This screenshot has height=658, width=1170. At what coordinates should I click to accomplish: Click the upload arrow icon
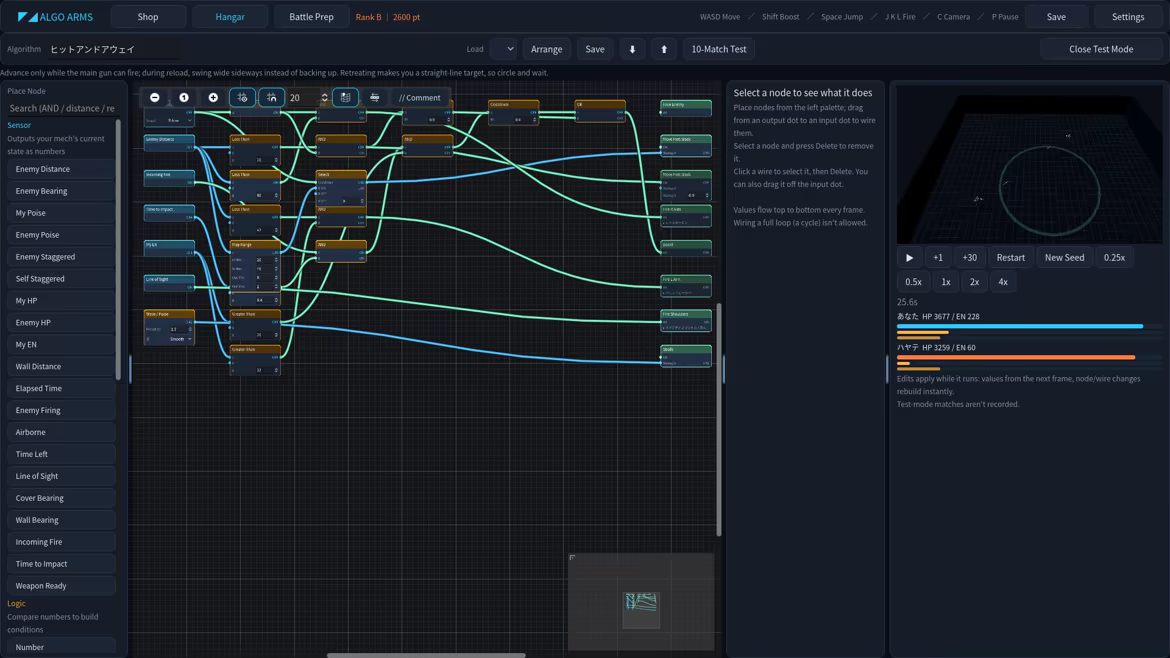coord(664,49)
